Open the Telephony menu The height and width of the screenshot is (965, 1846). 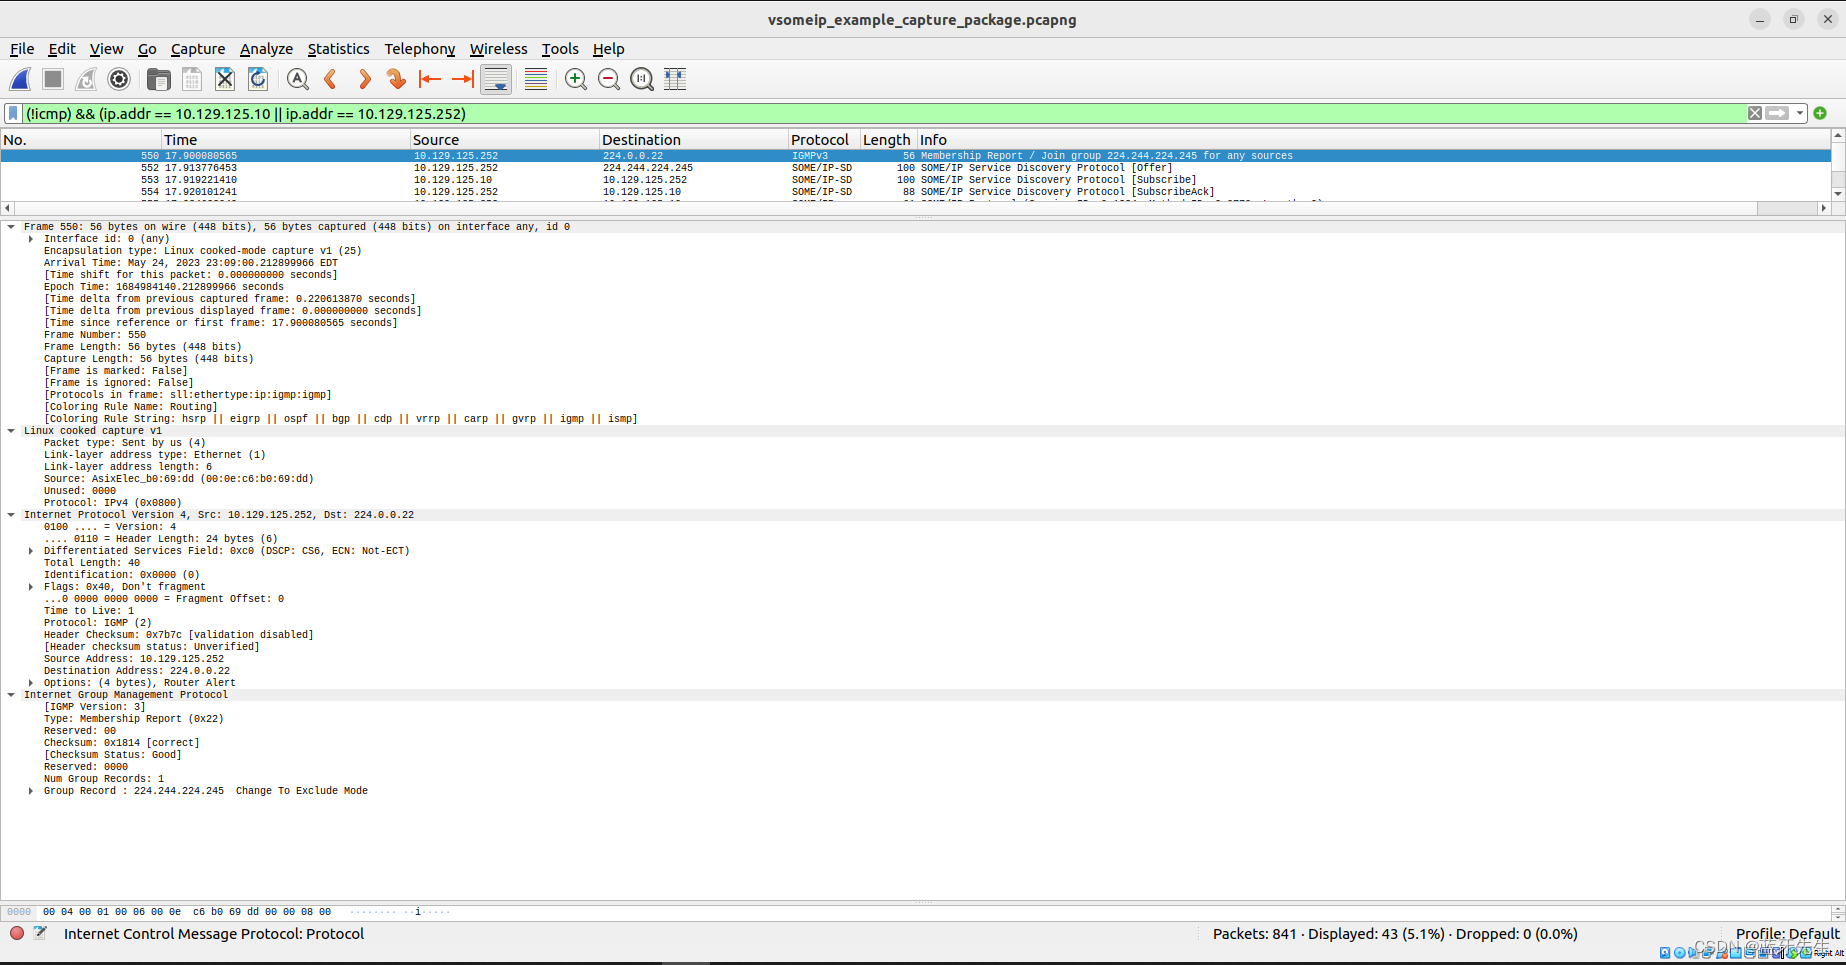[419, 48]
